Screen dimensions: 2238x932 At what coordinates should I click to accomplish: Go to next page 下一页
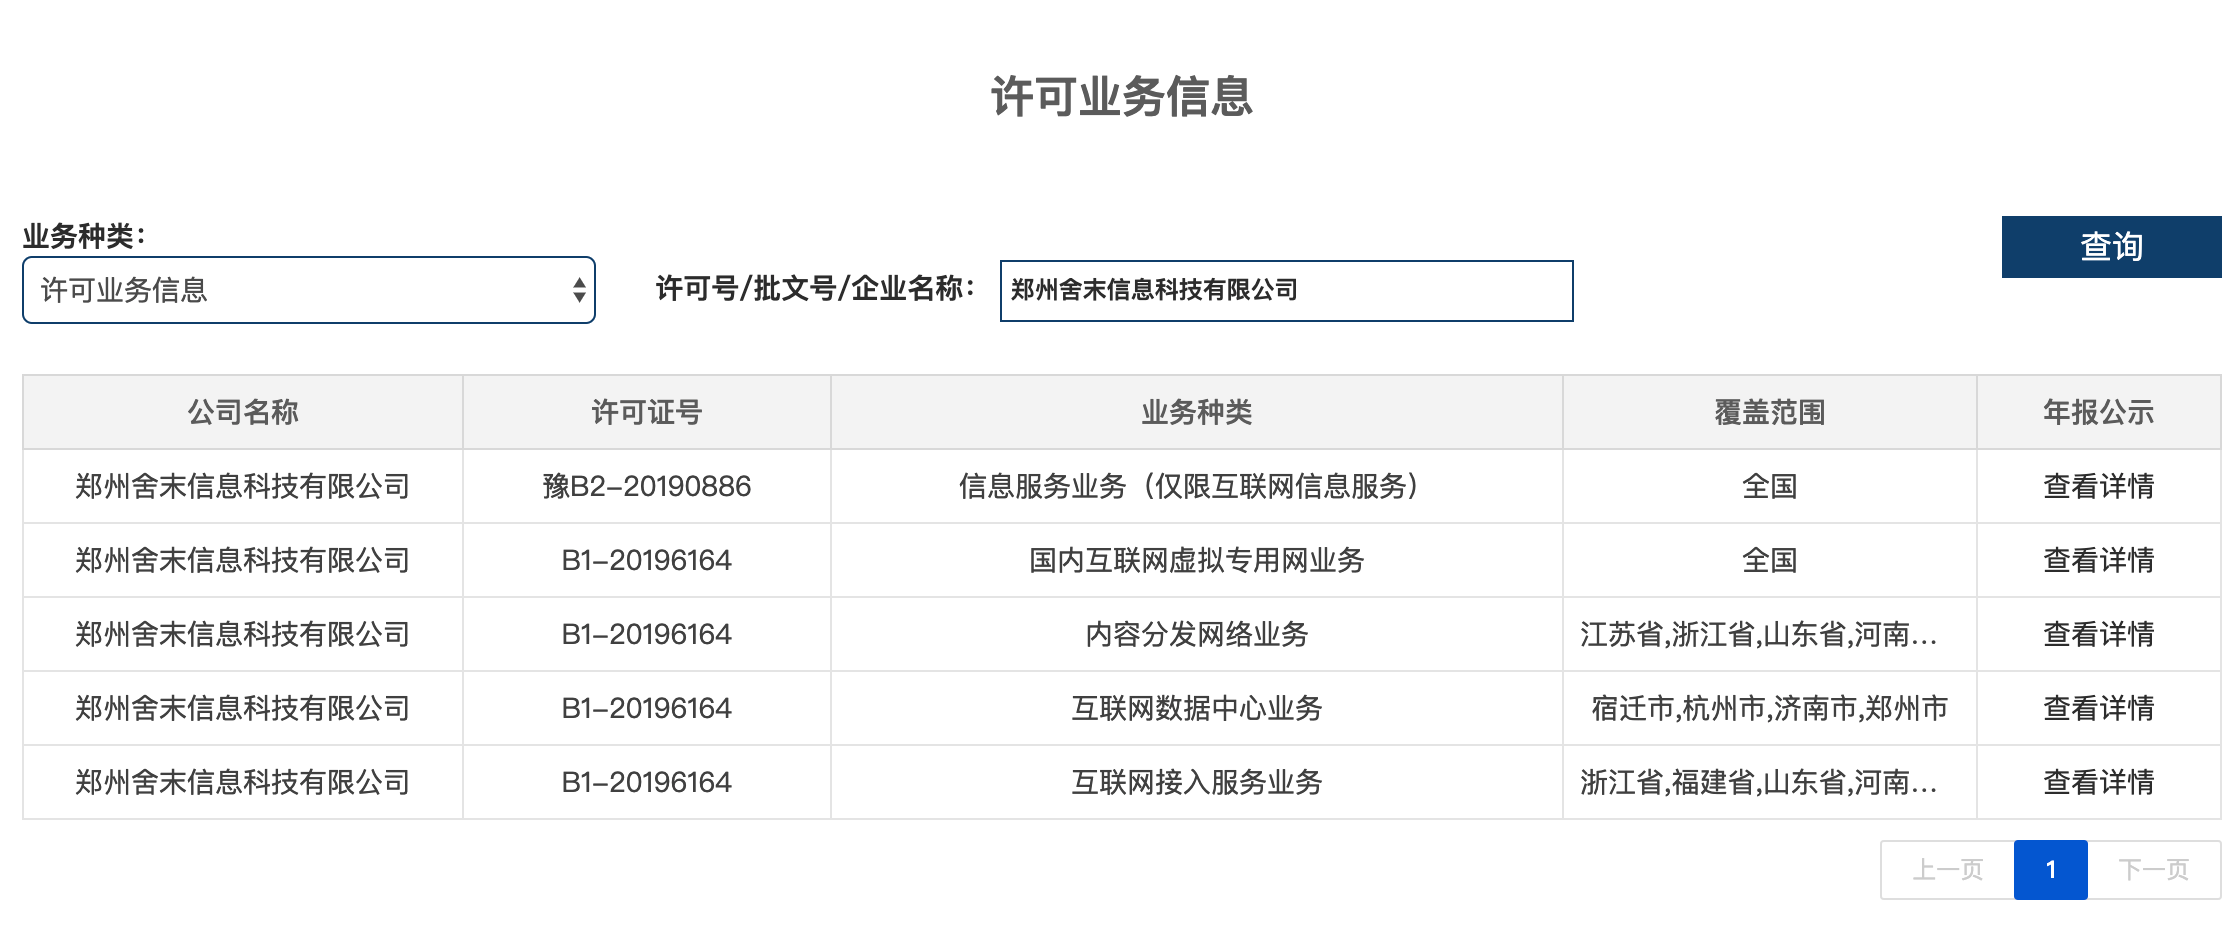point(2154,870)
